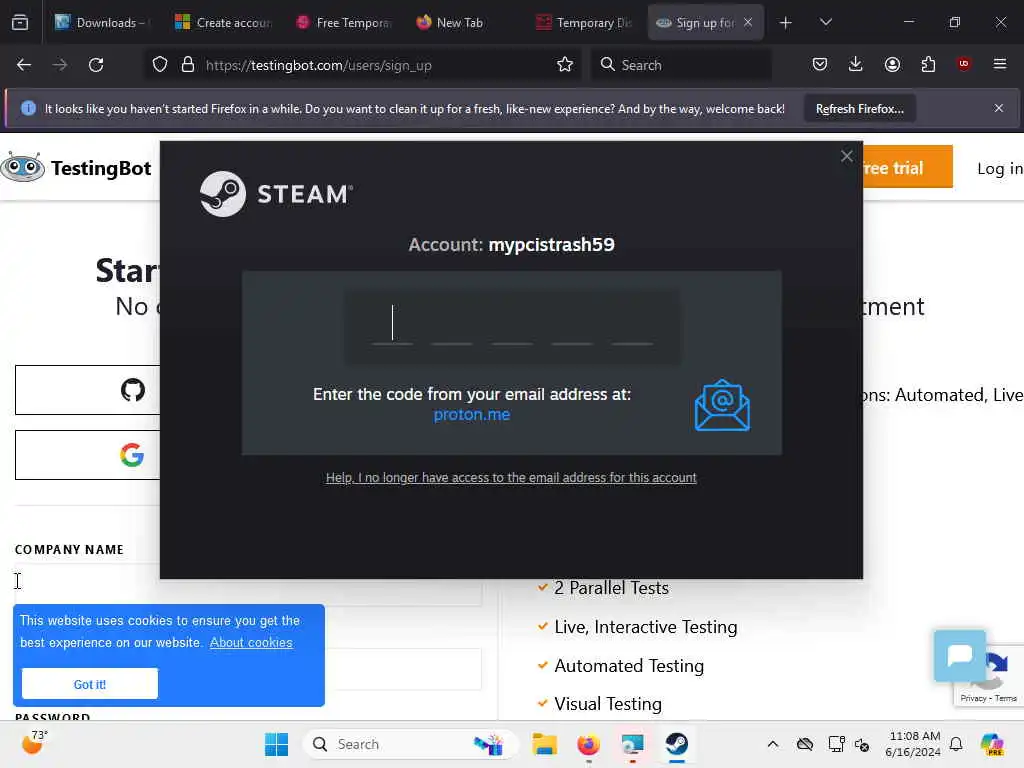Open the Firefox View icon
Image resolution: width=1024 pixels, height=768 pixels.
pyautogui.click(x=20, y=22)
